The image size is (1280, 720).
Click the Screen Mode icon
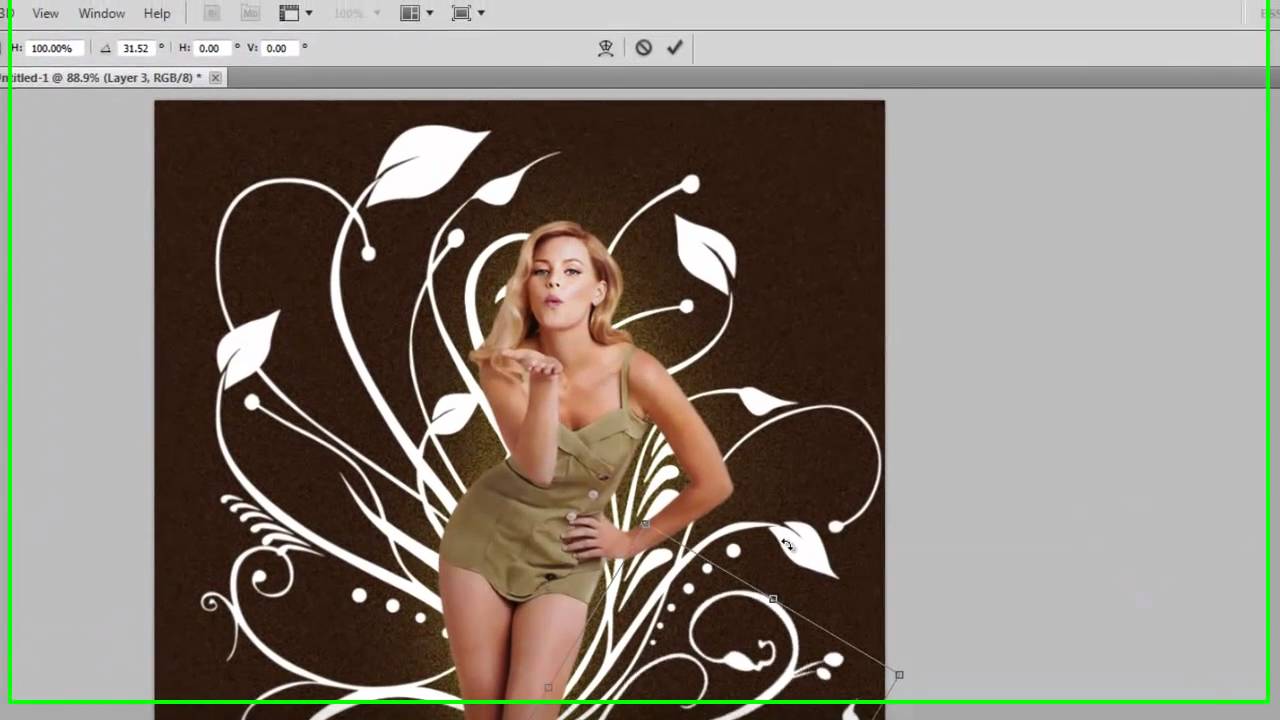point(461,13)
